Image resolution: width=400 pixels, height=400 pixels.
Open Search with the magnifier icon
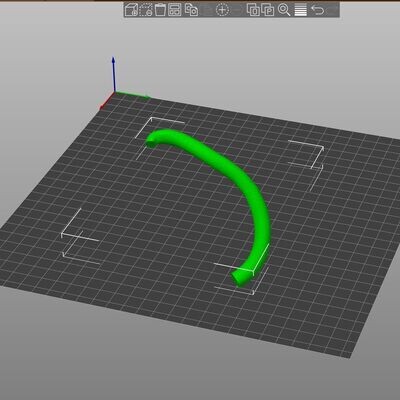point(284,10)
